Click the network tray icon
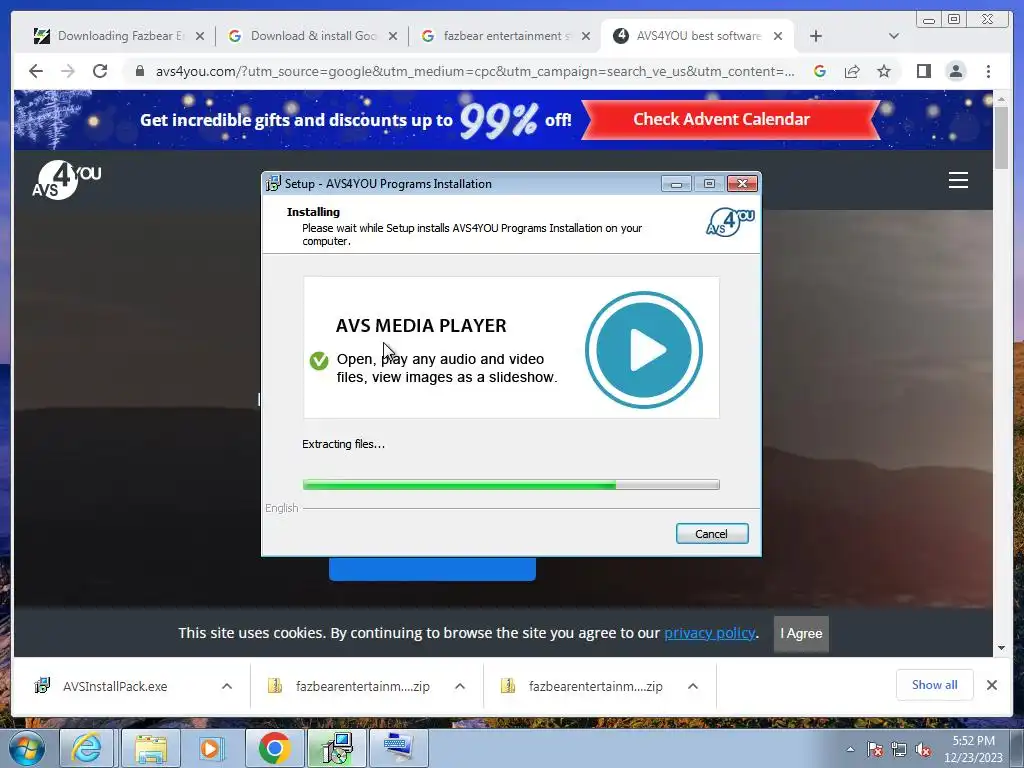The width and height of the screenshot is (1024, 768). coord(899,750)
